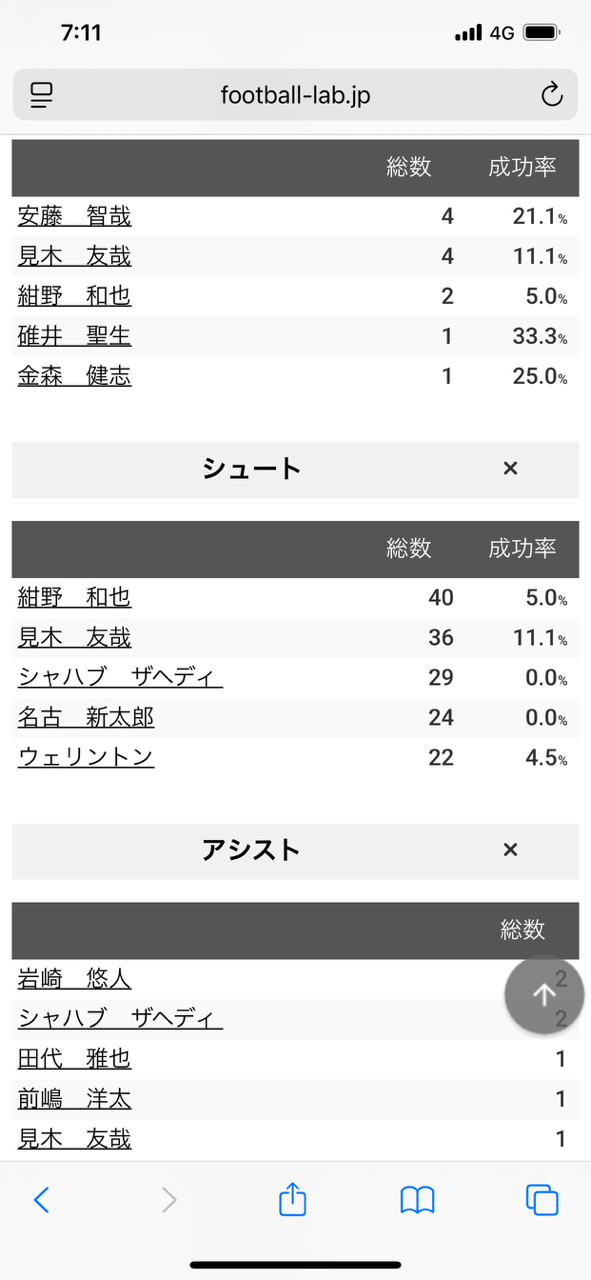Open the reader/page format icon in address bar
The width and height of the screenshot is (591, 1280).
pos(41,95)
